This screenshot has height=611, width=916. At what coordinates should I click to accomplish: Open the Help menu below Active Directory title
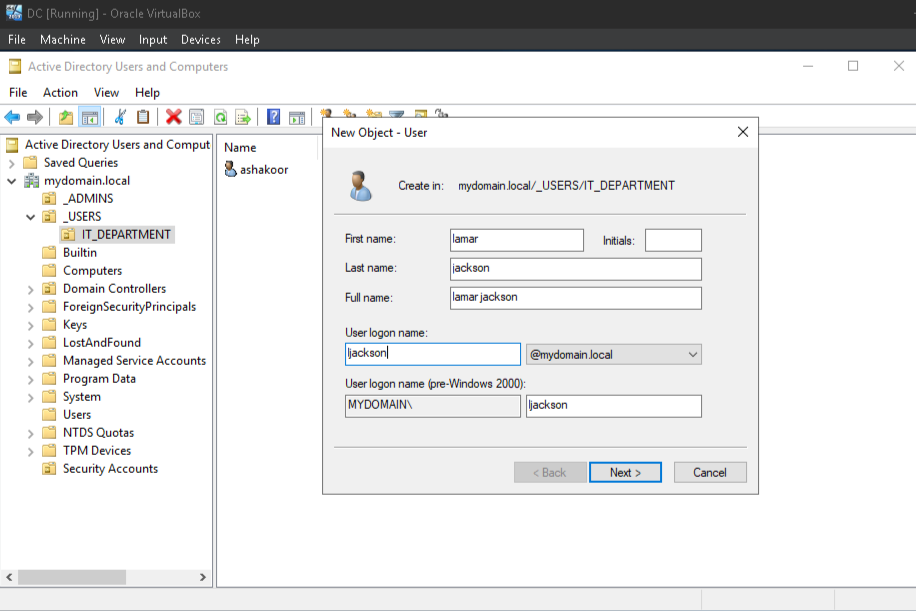pos(147,92)
